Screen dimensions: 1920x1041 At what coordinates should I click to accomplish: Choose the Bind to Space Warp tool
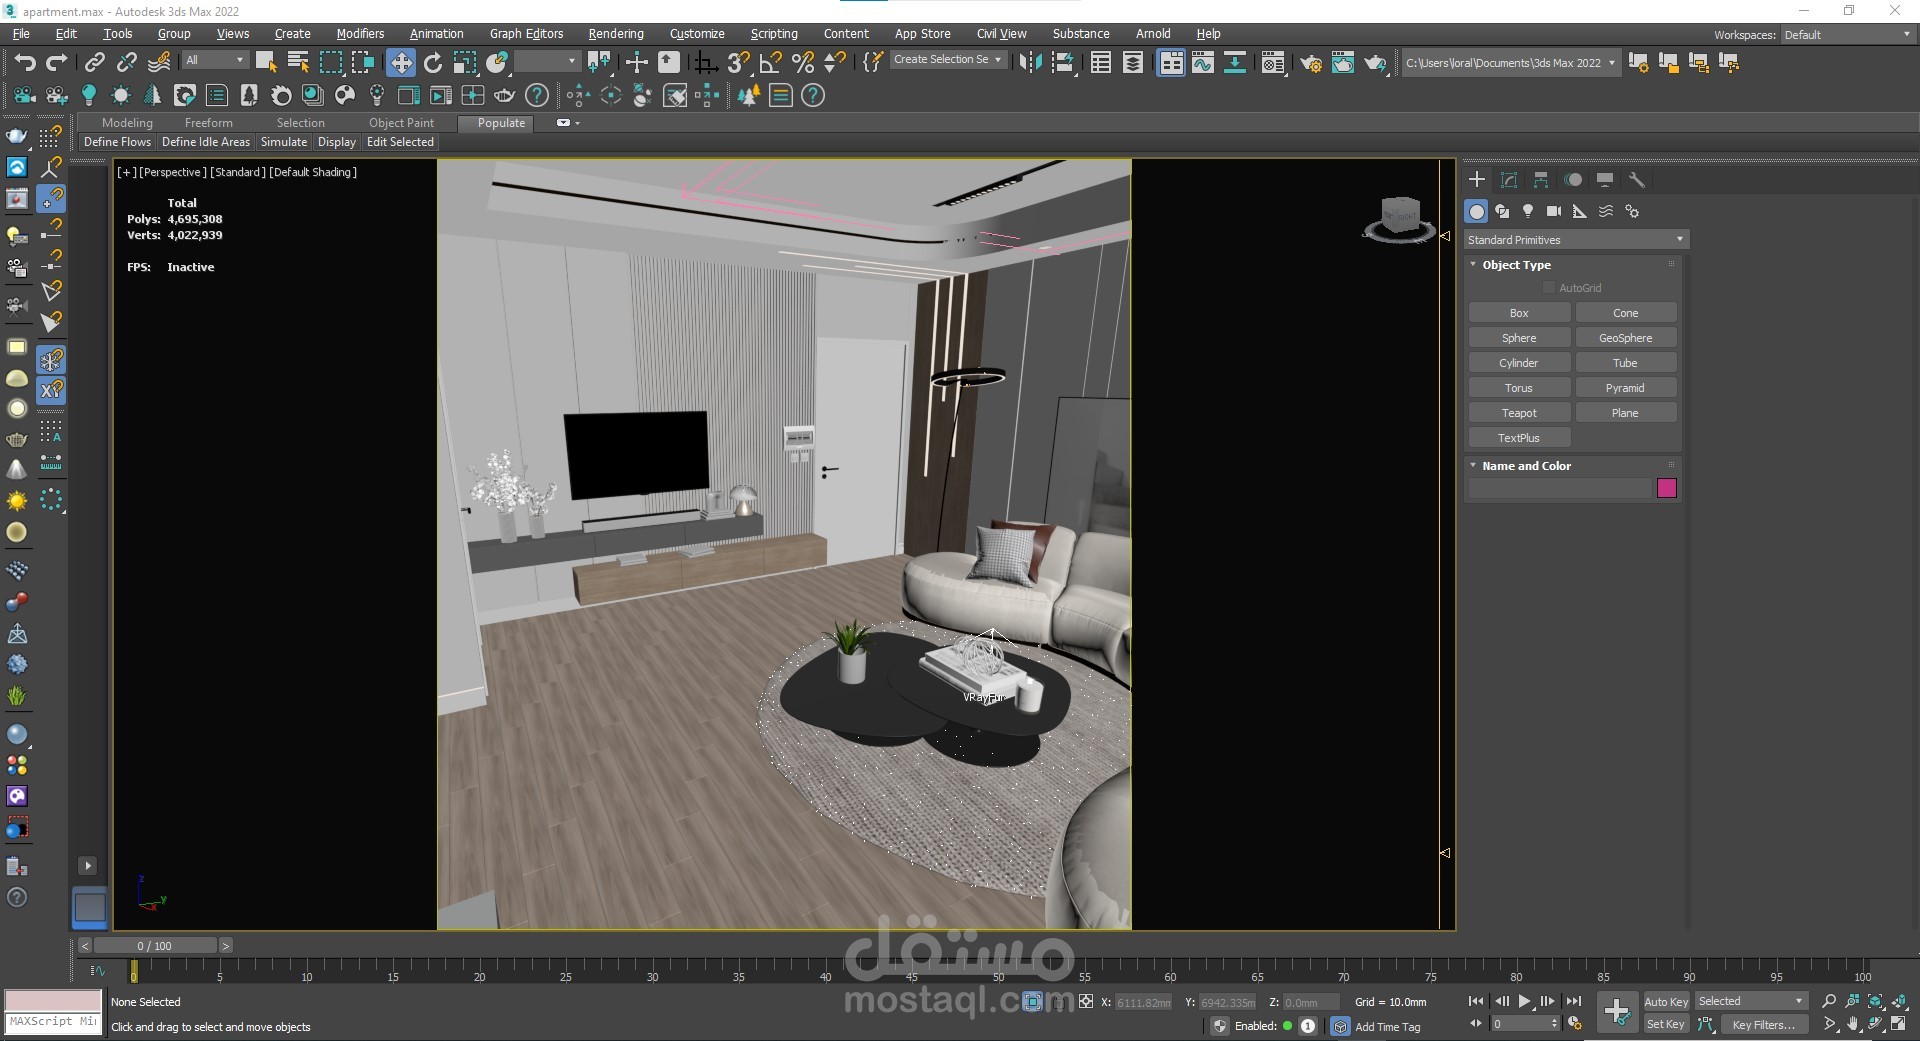click(159, 63)
